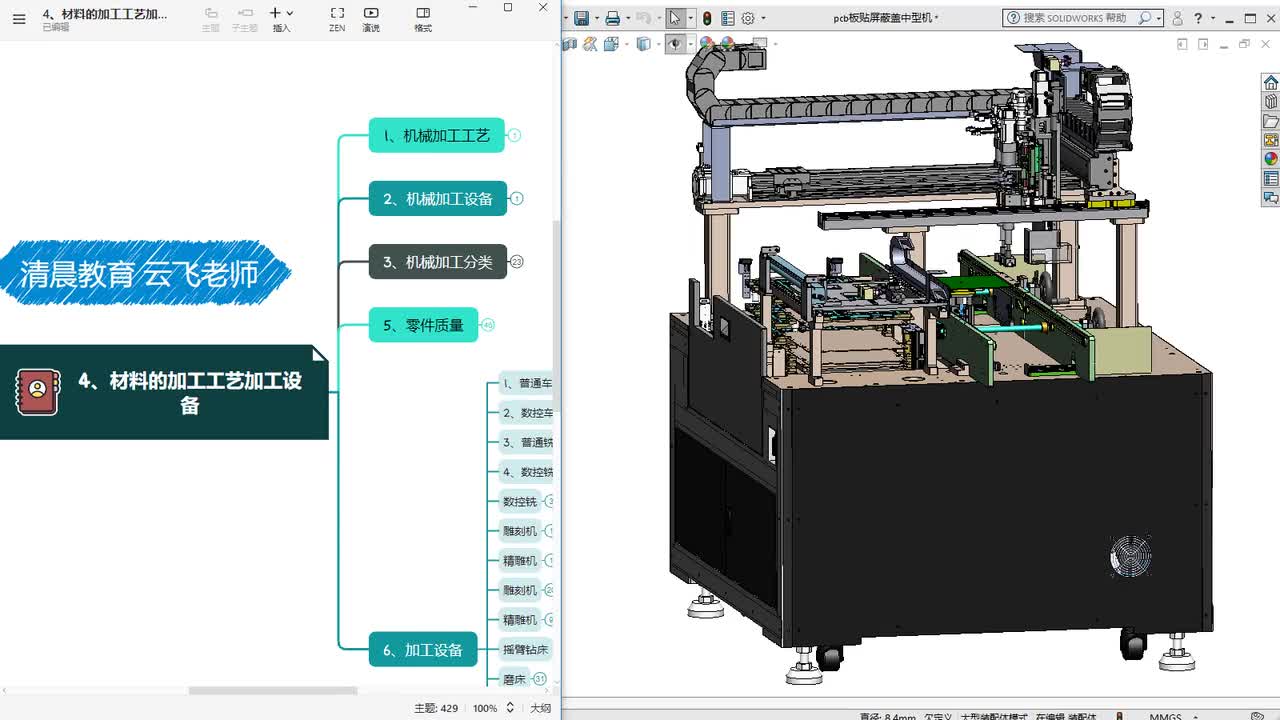Image resolution: width=1280 pixels, height=720 pixels.
Task: Select the 加工设备 topic node
Action: pyautogui.click(x=422, y=650)
